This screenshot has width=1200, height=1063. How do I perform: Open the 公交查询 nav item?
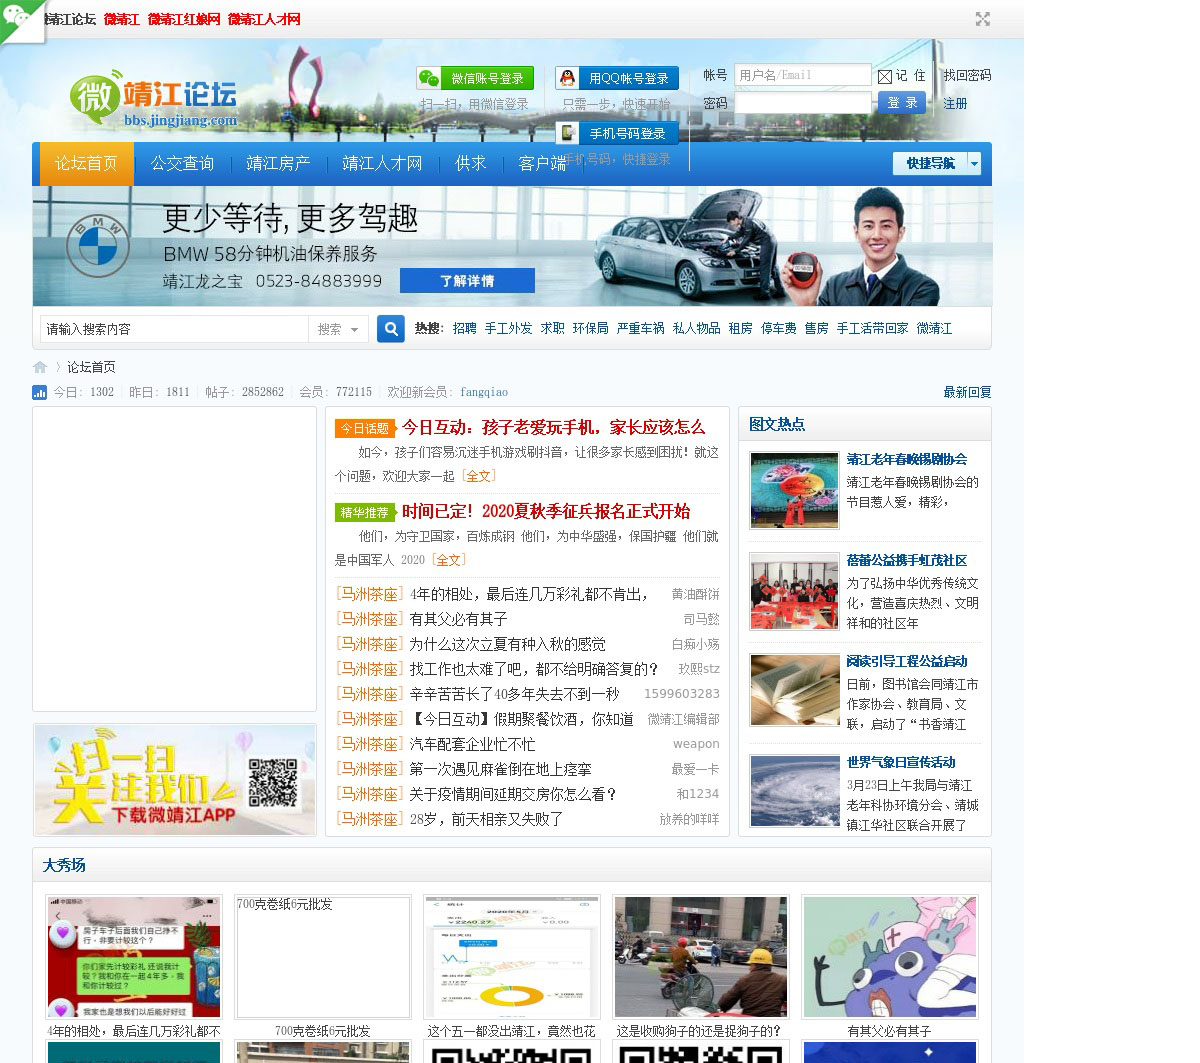(182, 163)
